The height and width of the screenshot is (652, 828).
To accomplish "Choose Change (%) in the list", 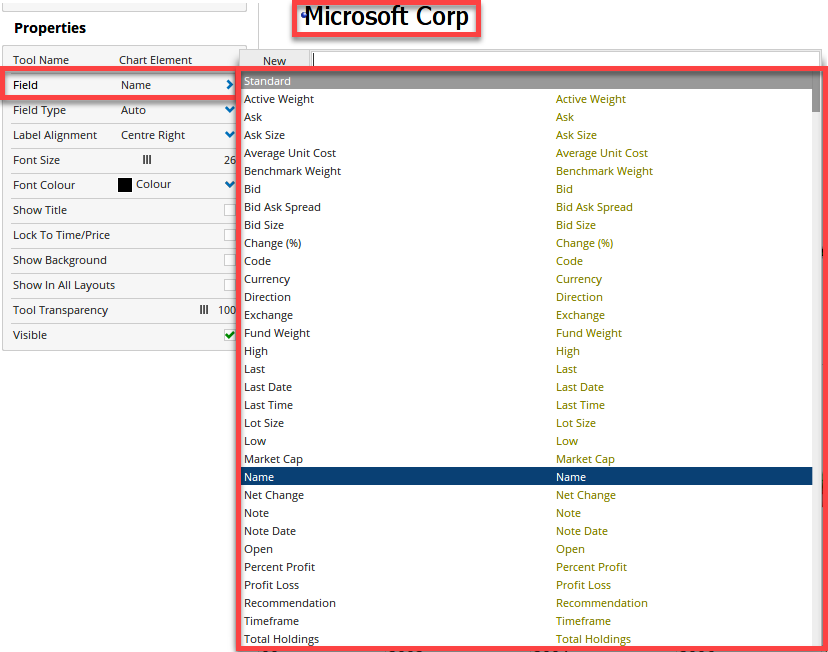I will coord(526,243).
